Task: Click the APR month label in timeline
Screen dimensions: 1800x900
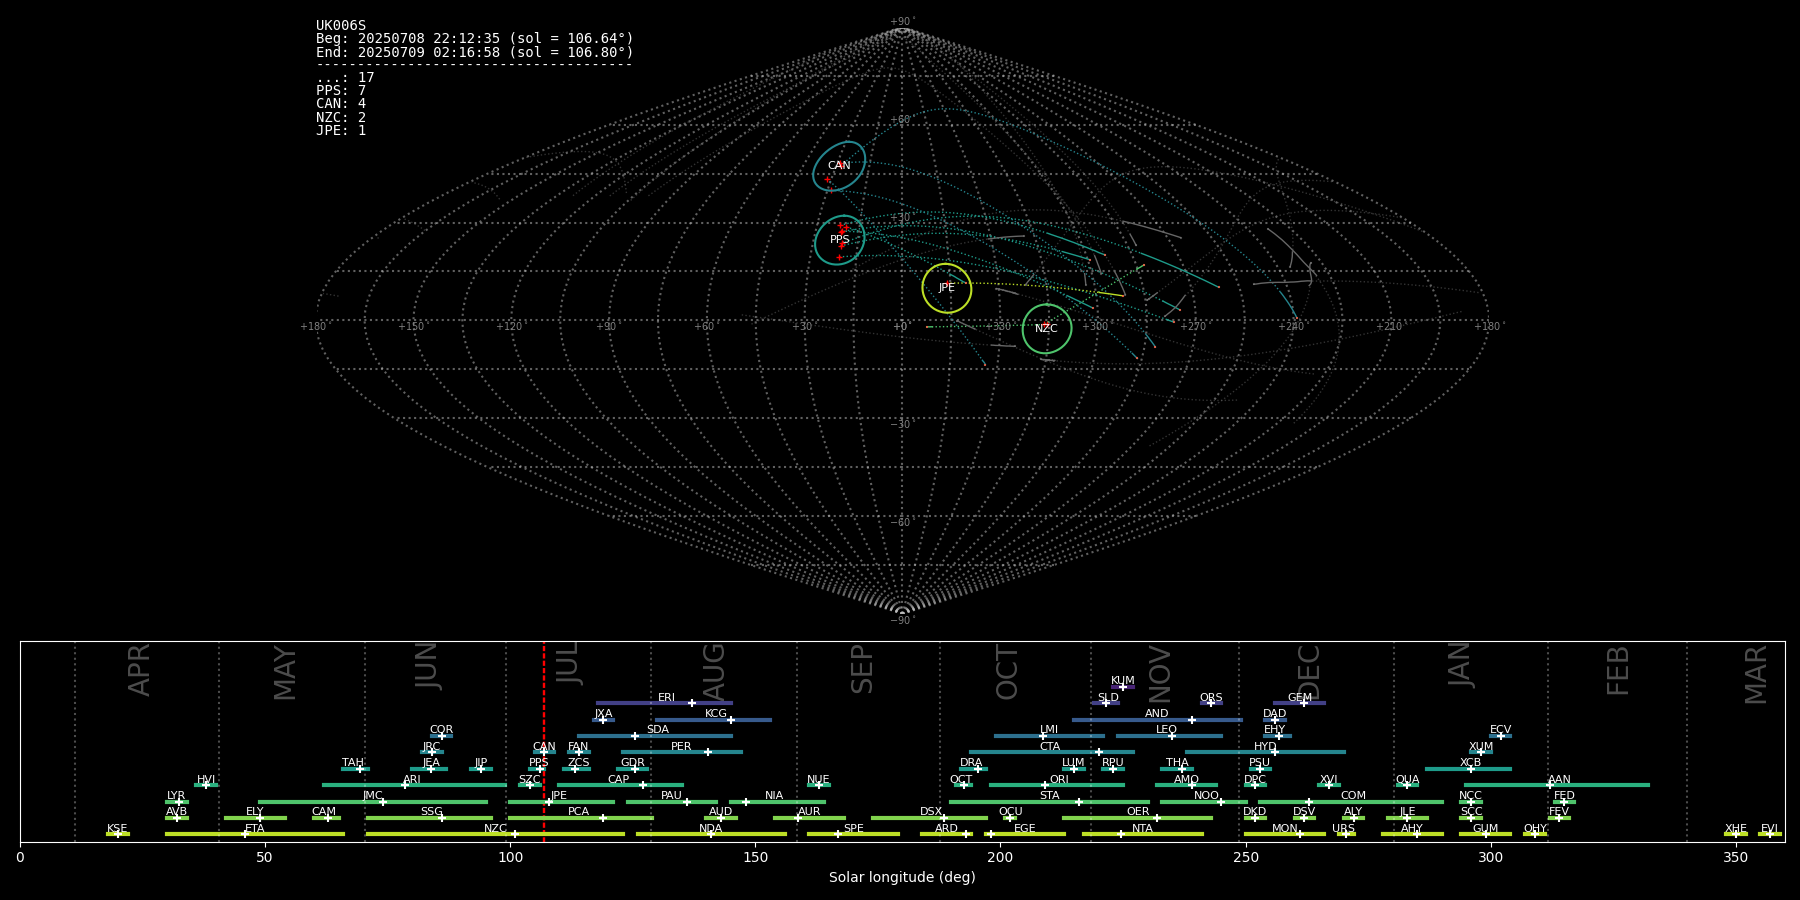Action: (x=140, y=670)
